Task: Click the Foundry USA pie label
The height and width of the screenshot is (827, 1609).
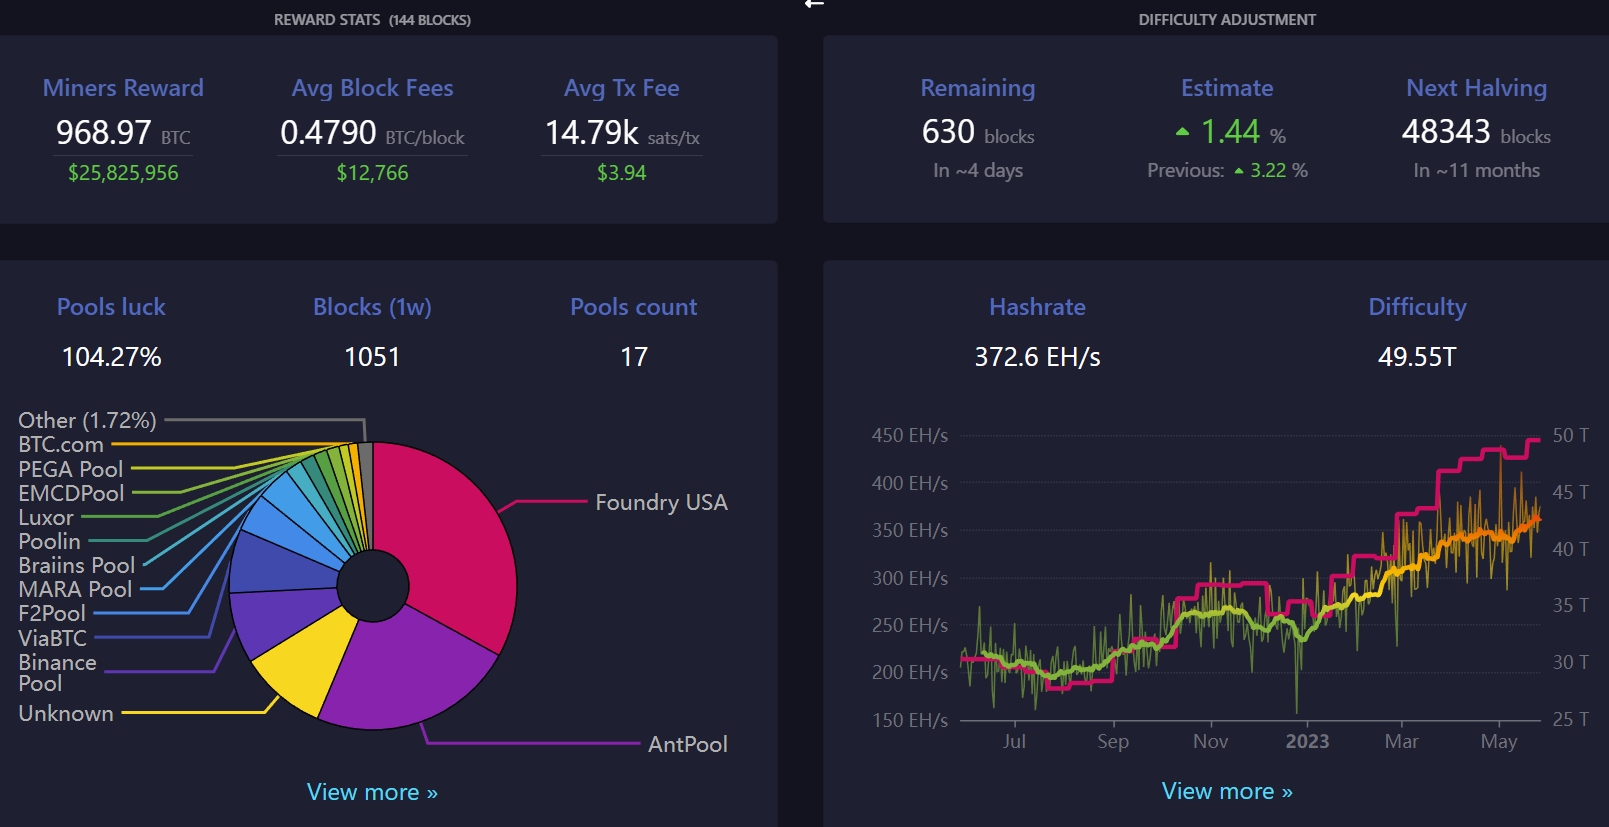Action: point(661,502)
